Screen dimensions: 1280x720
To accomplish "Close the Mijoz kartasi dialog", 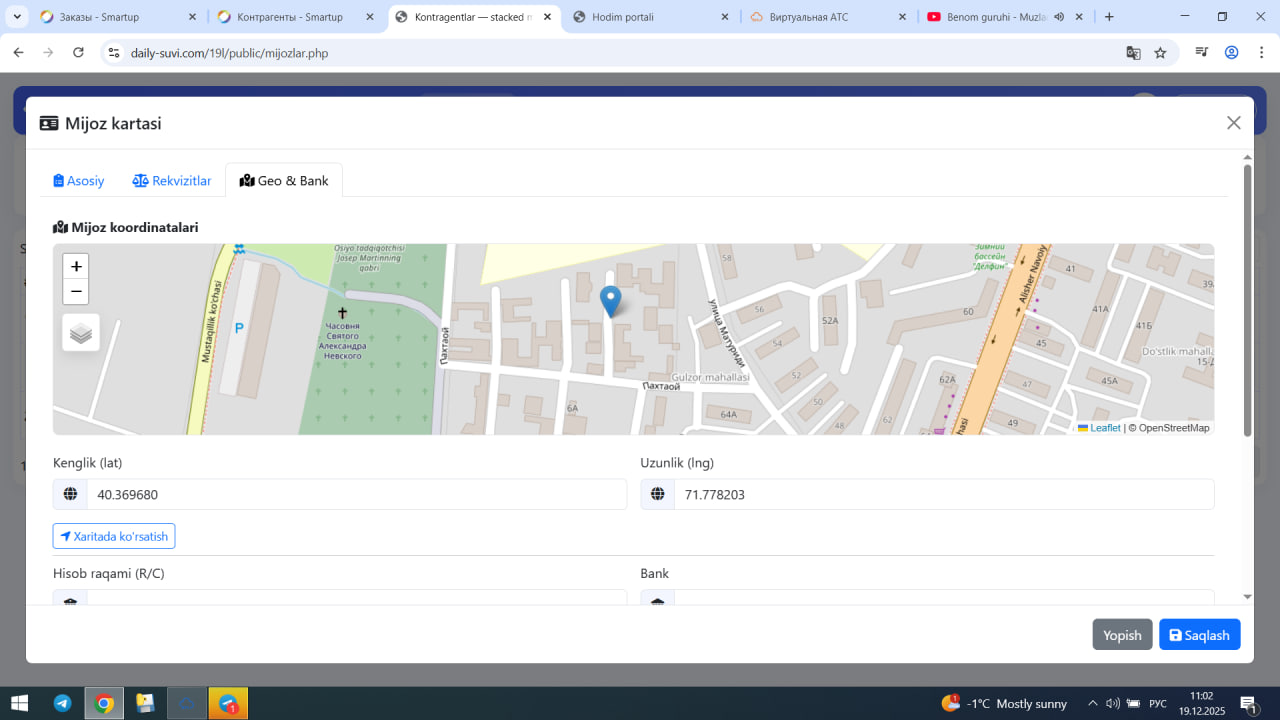I will click(x=1233, y=123).
